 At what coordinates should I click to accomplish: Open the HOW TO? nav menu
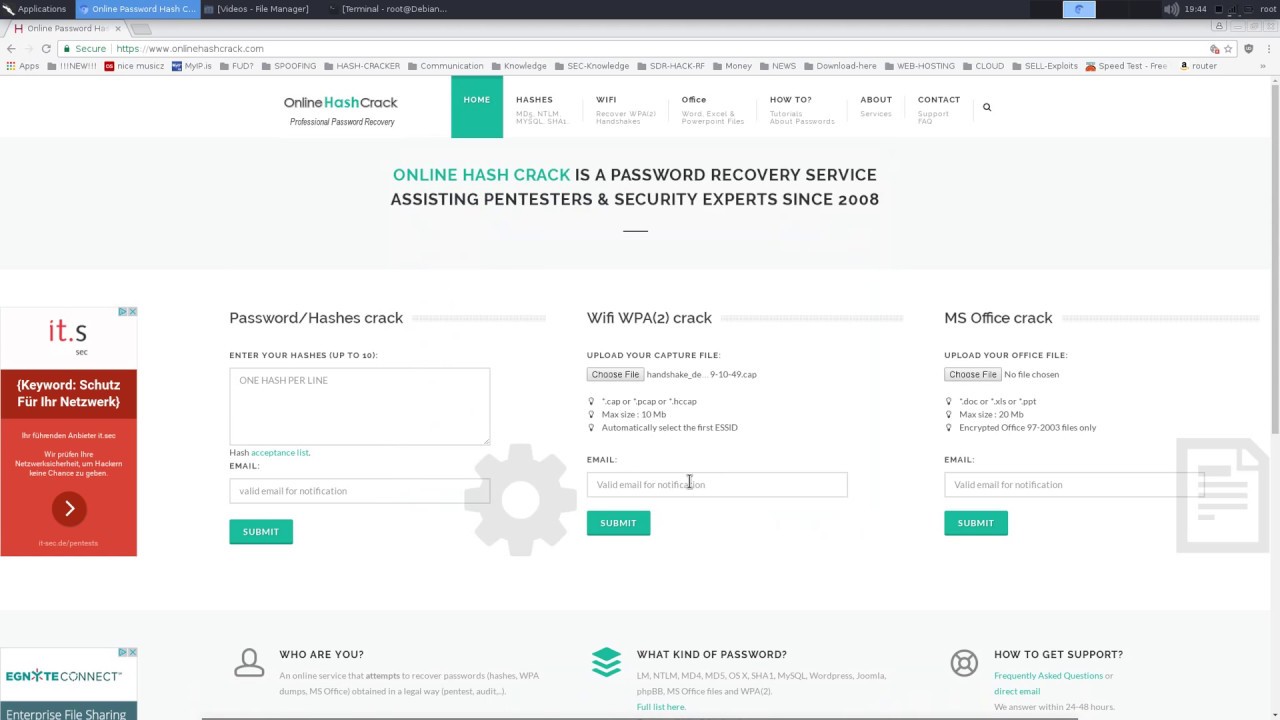pos(802,109)
